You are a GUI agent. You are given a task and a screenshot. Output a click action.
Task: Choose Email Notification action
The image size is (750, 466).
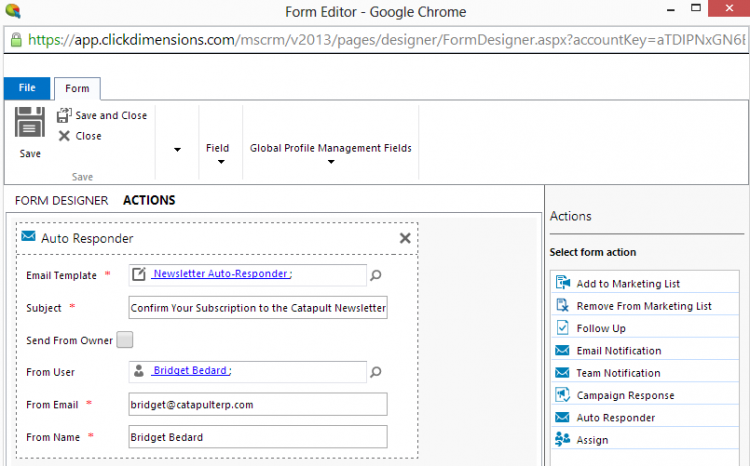(x=645, y=351)
